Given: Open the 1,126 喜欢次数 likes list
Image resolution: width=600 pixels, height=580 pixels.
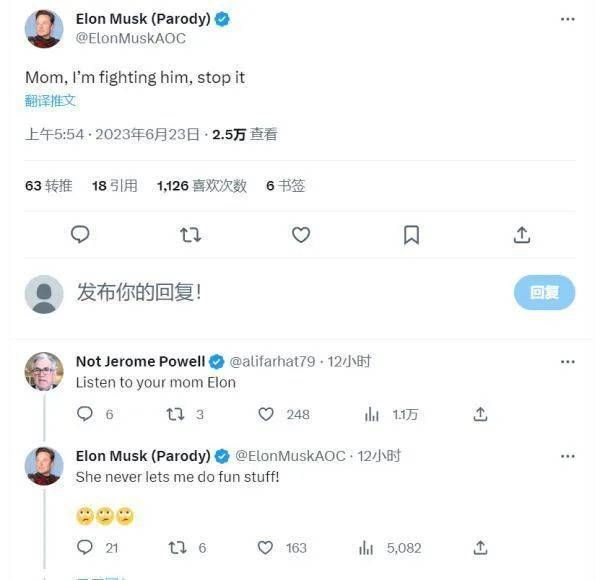Looking at the screenshot, I should click(x=202, y=186).
